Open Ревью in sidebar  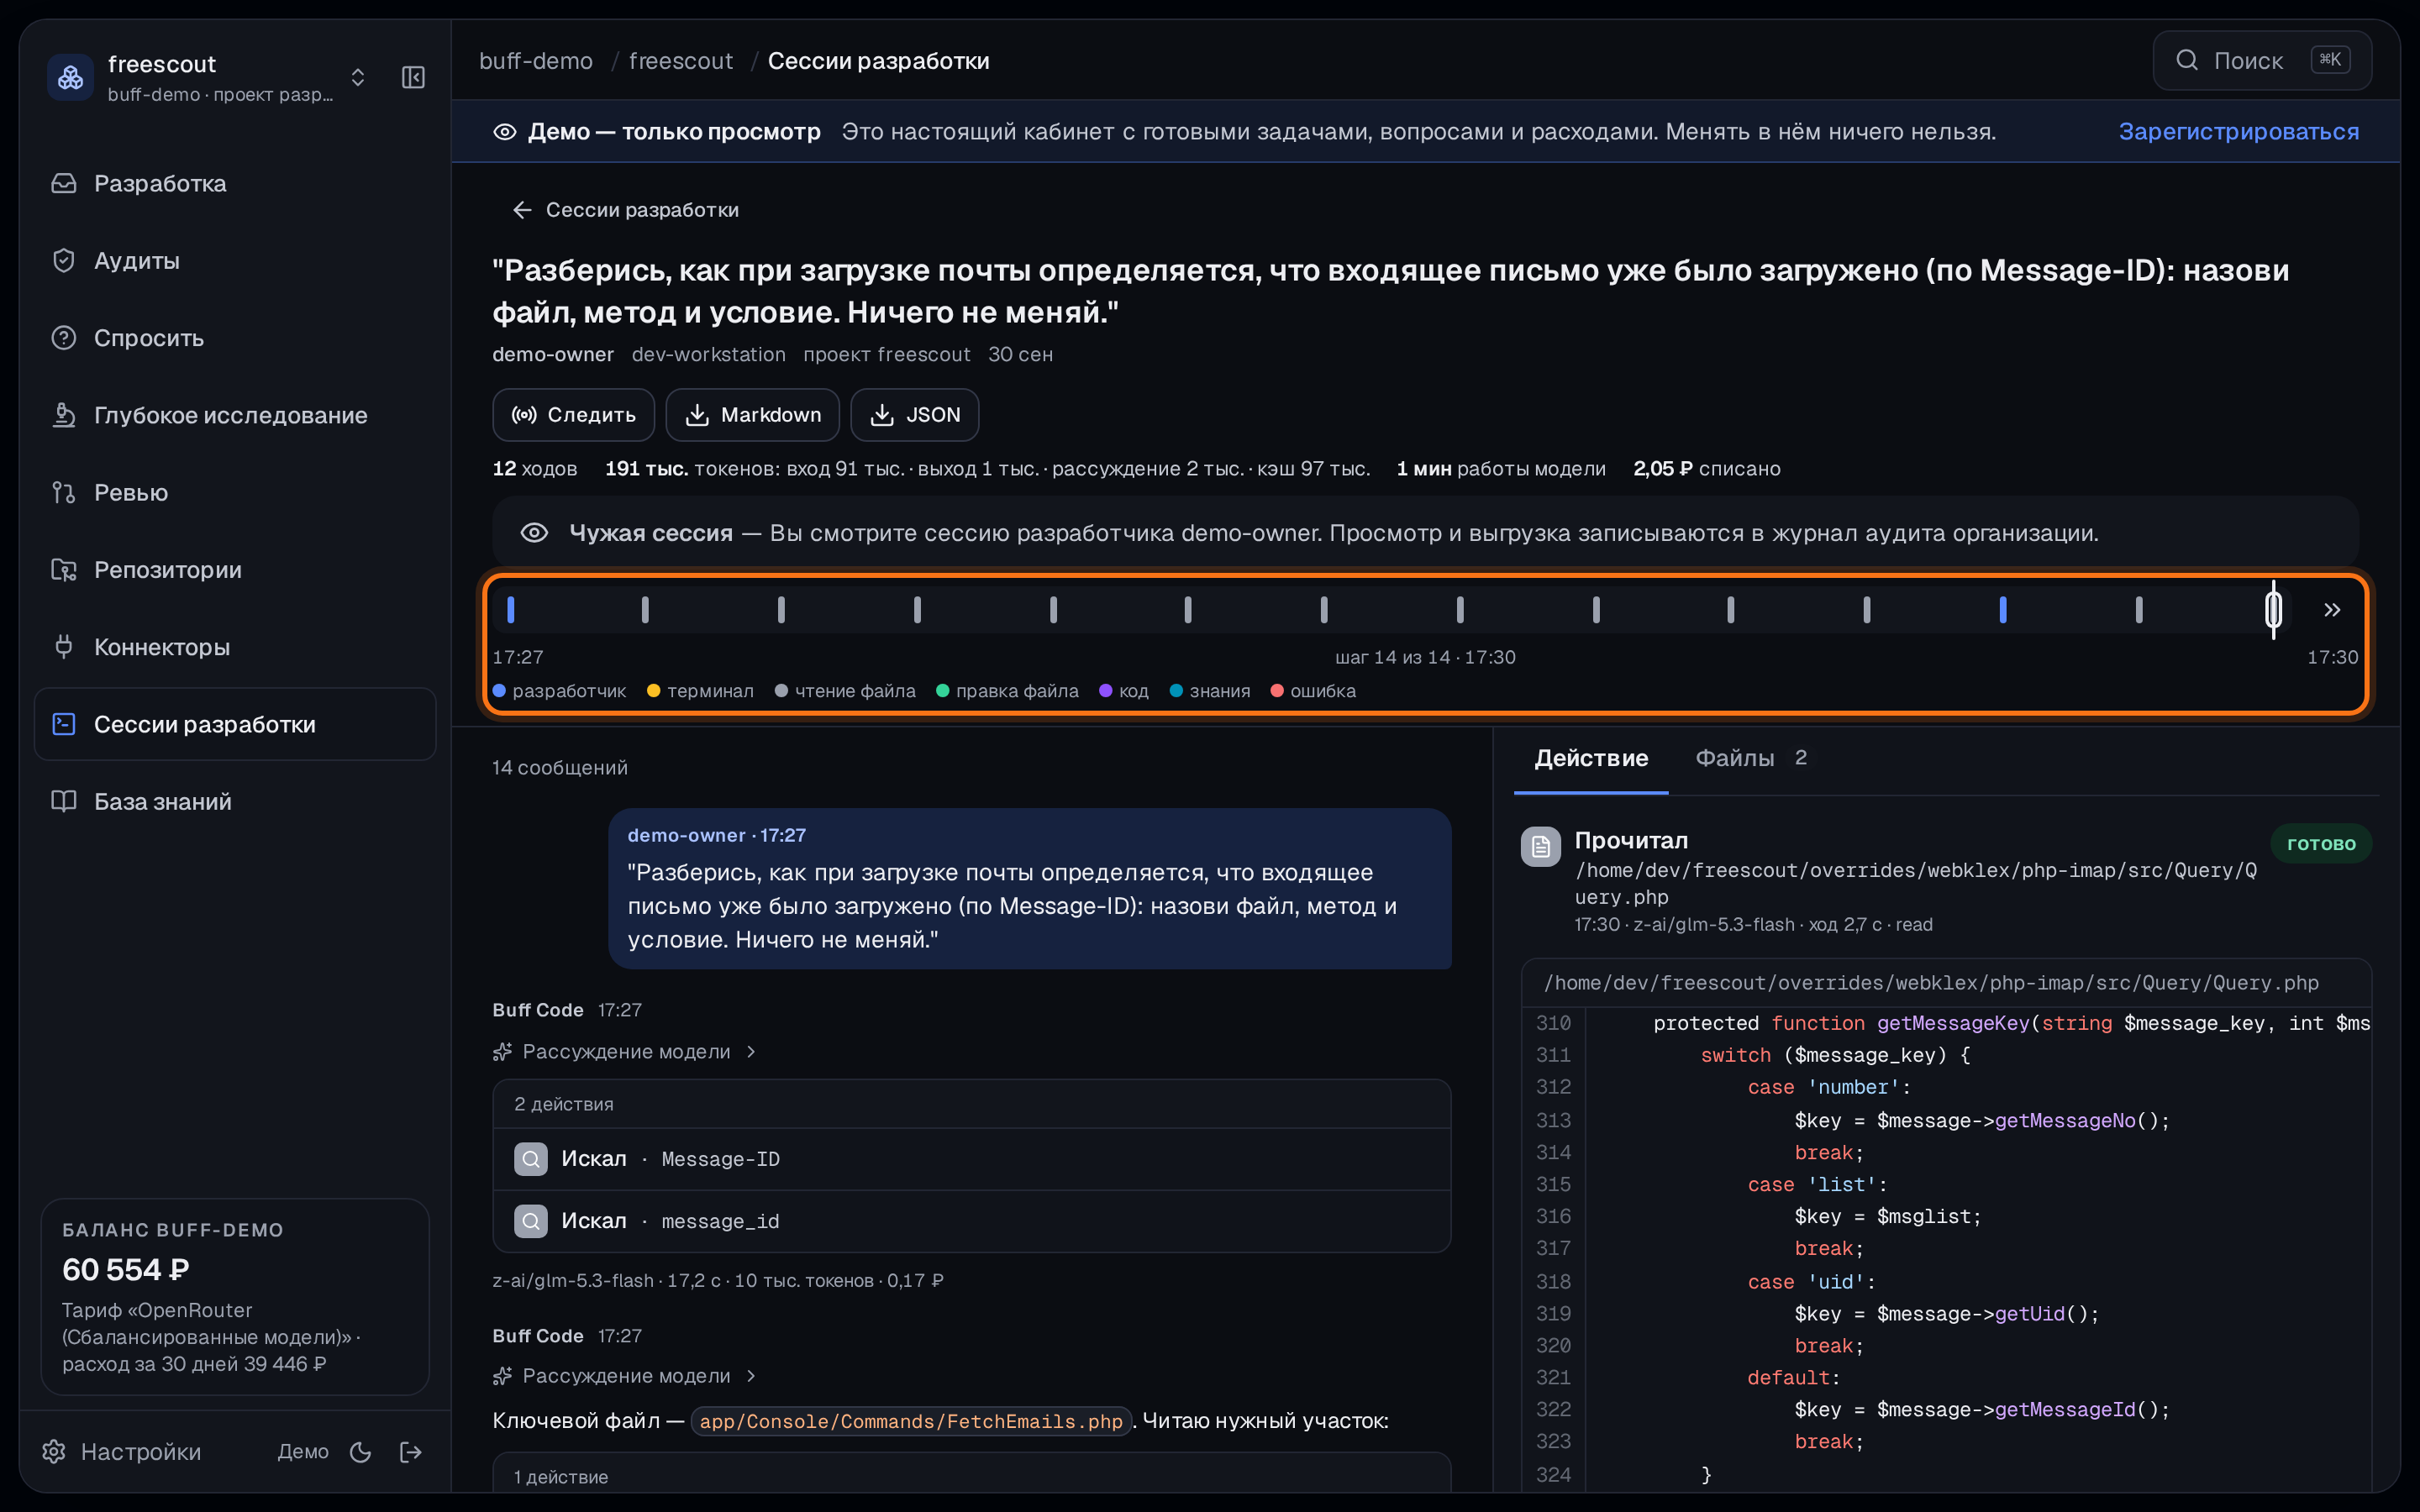pyautogui.click(x=235, y=492)
